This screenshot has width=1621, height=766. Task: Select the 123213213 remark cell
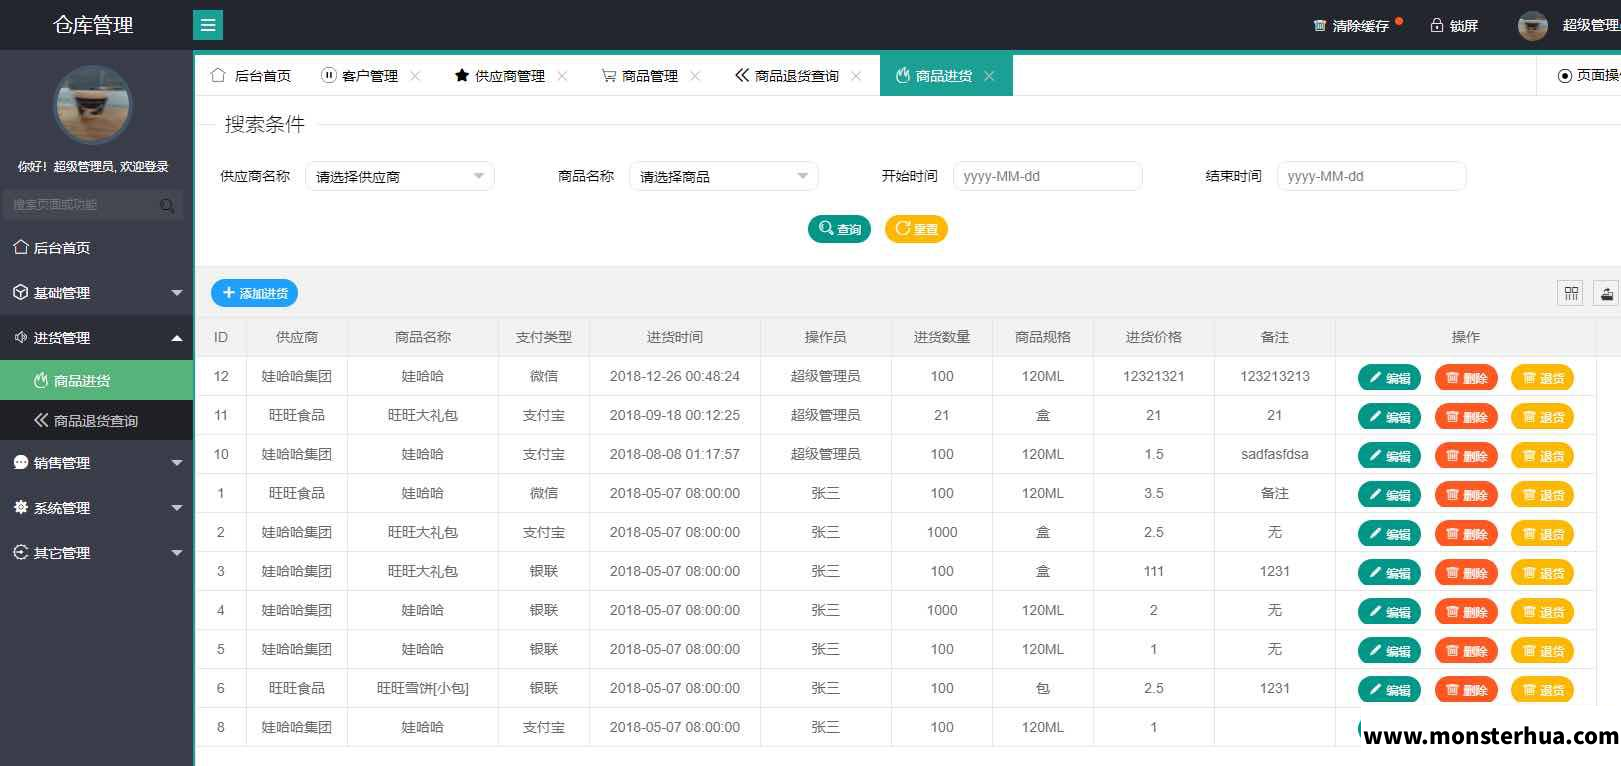click(1275, 376)
